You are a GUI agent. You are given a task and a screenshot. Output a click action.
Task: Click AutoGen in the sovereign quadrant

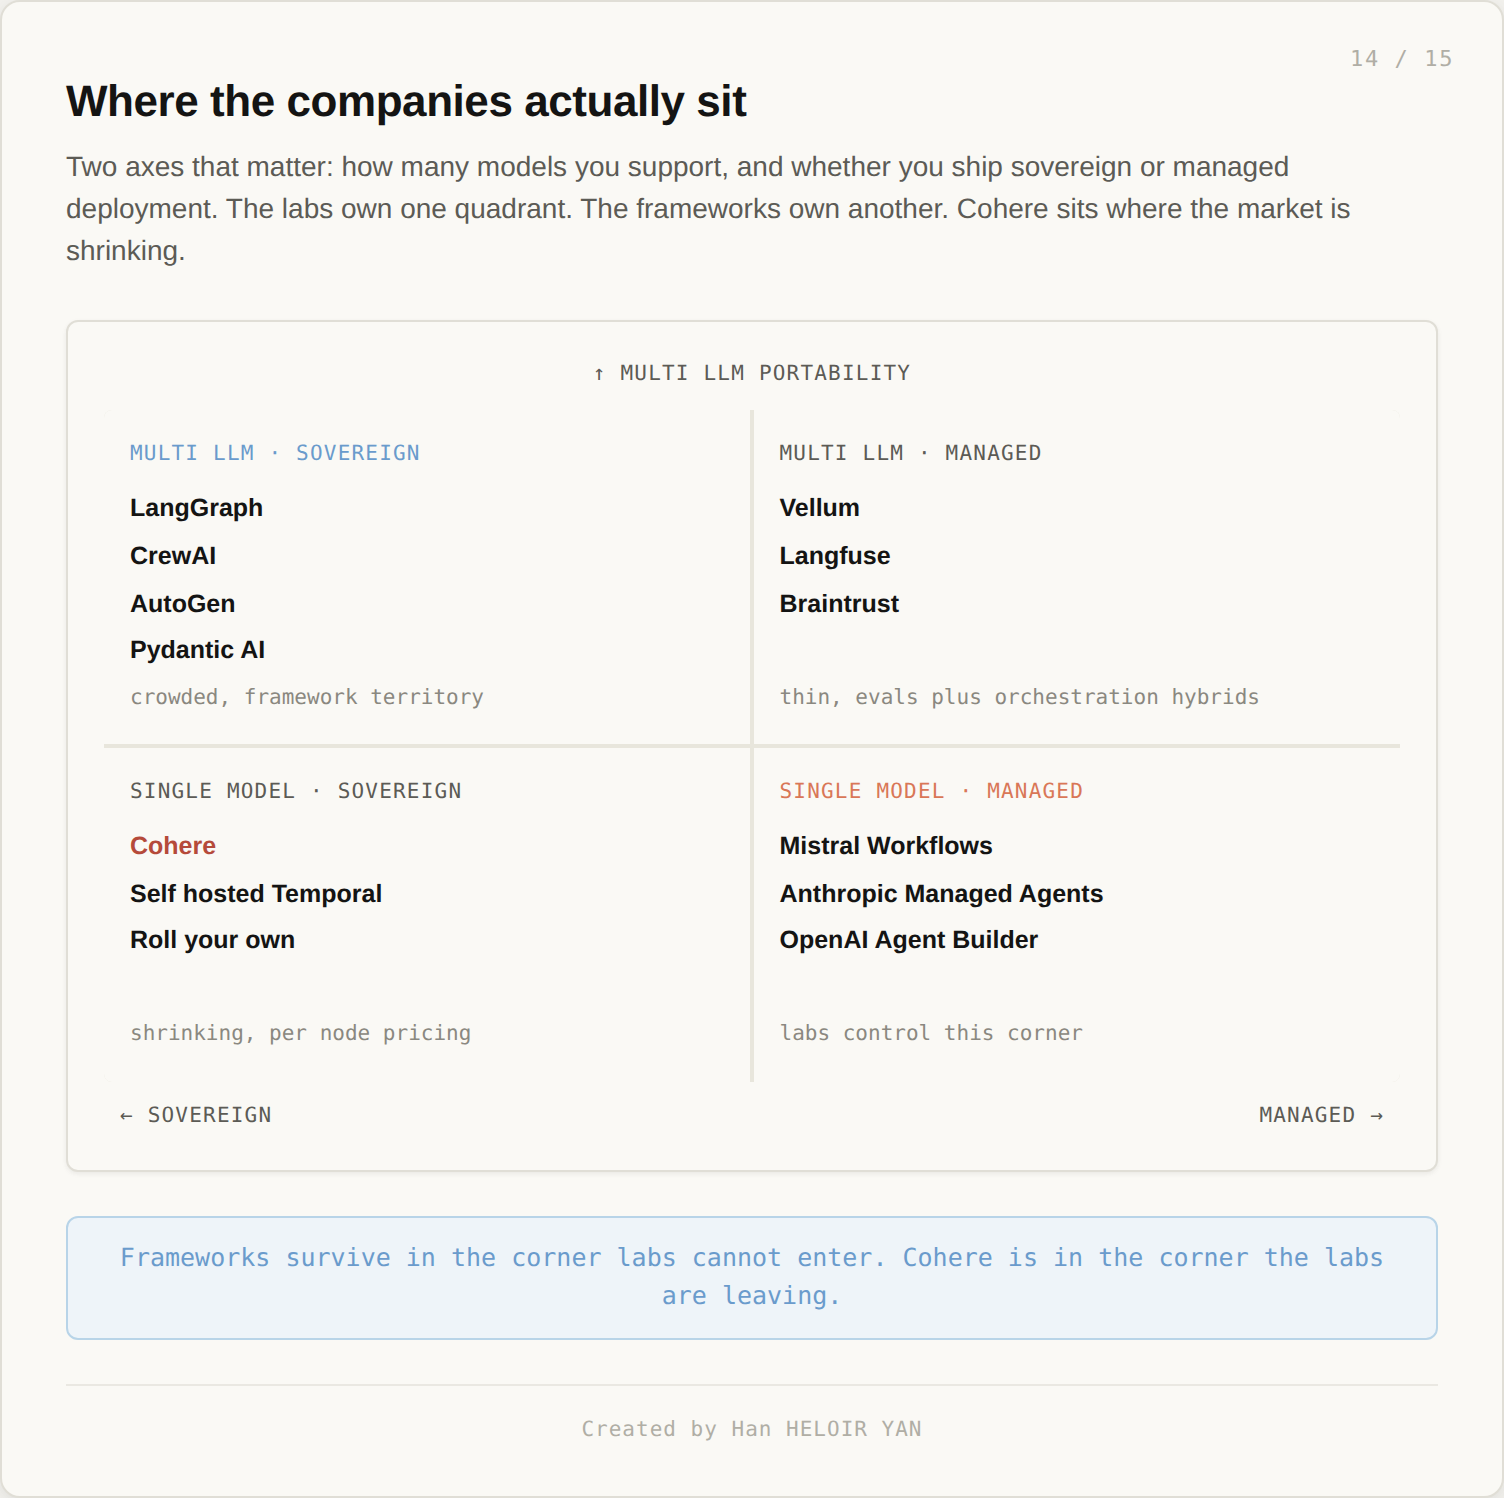coord(182,604)
